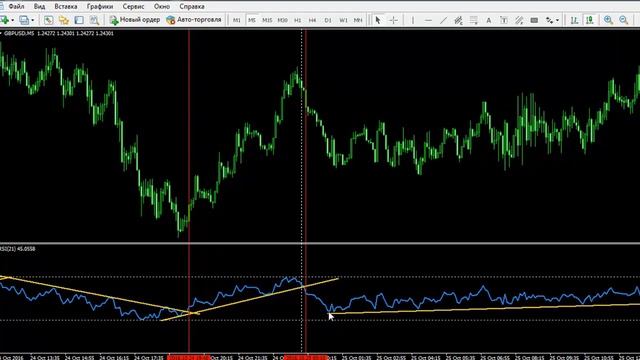The height and width of the screenshot is (360, 640).
Task: Select the trendline drawing tool
Action: (443, 20)
